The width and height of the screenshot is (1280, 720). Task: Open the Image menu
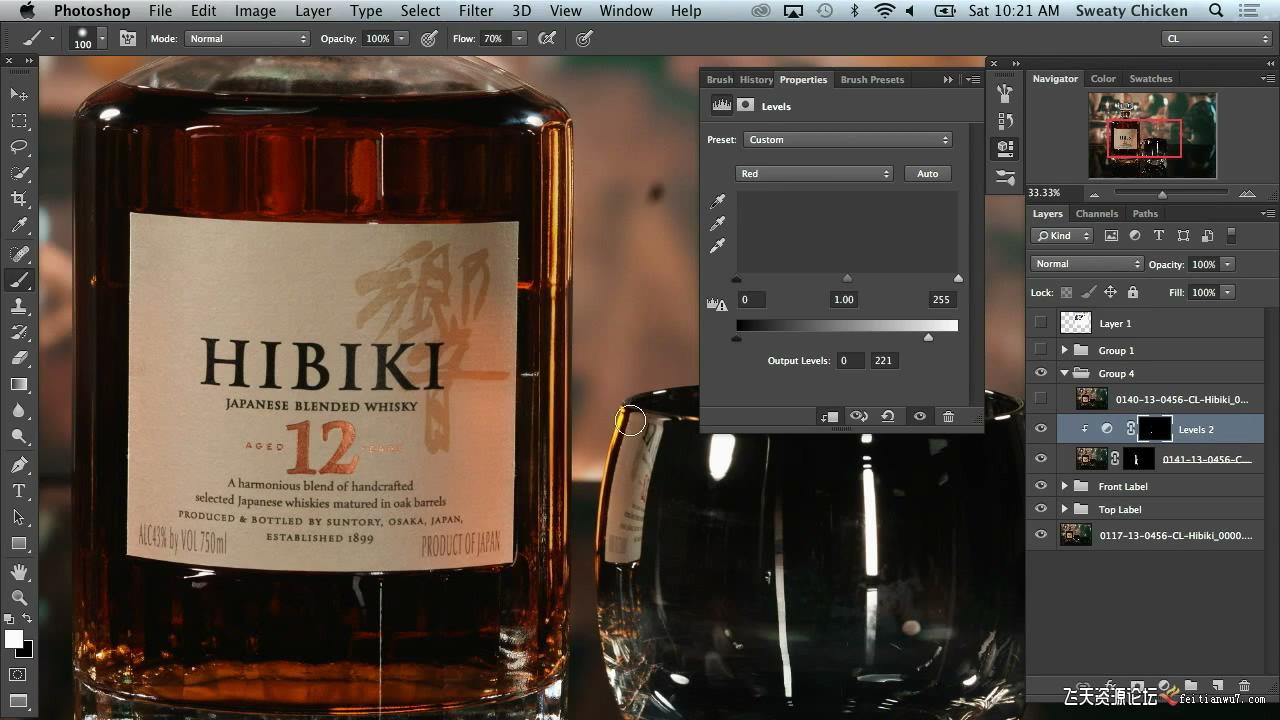click(255, 11)
